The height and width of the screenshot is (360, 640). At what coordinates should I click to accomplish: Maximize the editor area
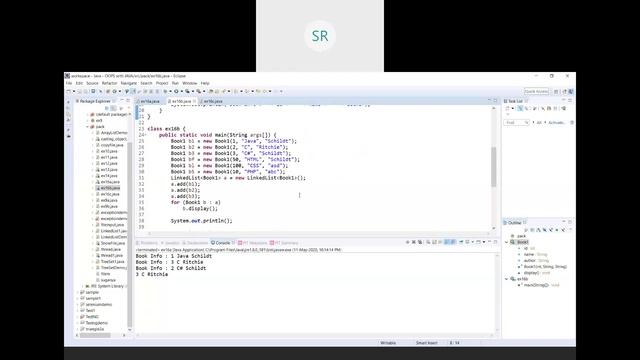pos(496,100)
